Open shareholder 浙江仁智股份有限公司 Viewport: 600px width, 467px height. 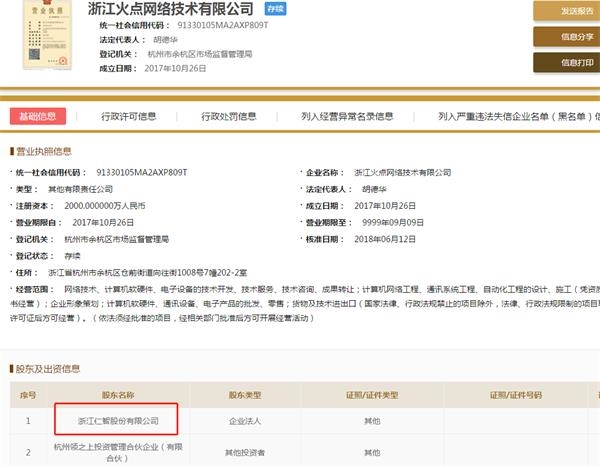118,421
